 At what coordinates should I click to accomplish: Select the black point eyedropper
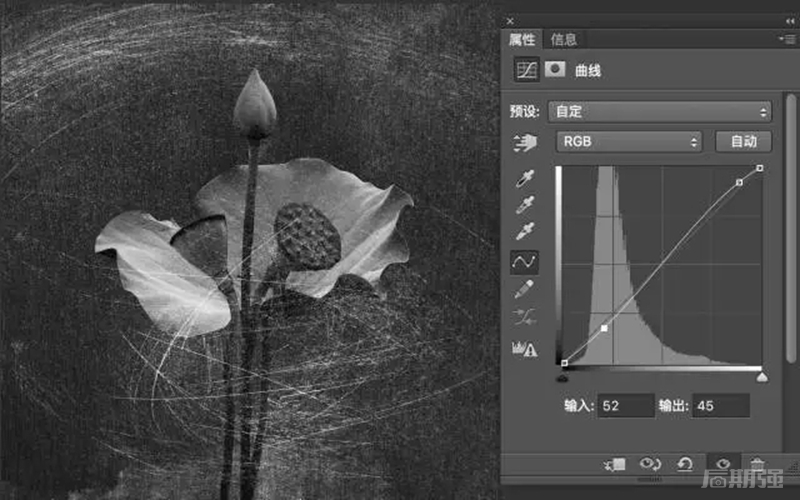pos(524,179)
